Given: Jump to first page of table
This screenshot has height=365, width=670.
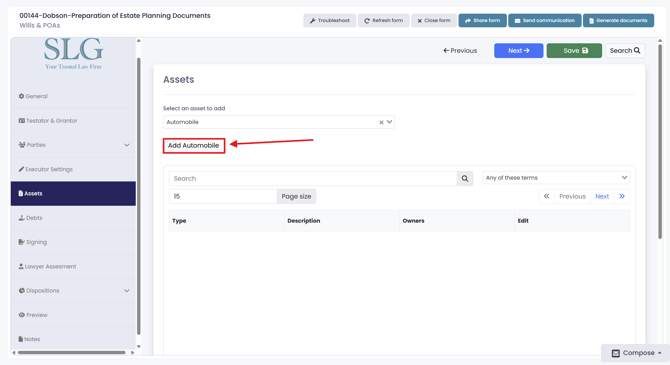Looking at the screenshot, I should [x=546, y=197].
